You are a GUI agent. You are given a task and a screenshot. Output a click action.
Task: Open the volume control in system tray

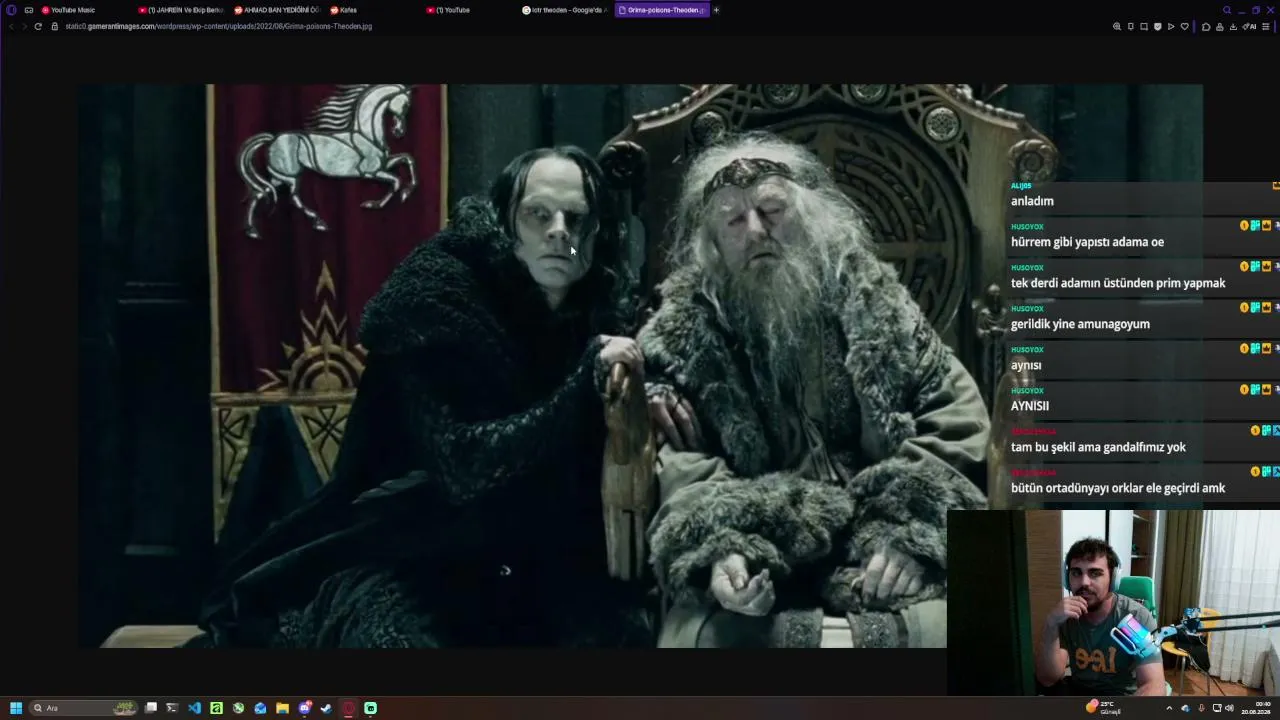coord(1229,708)
